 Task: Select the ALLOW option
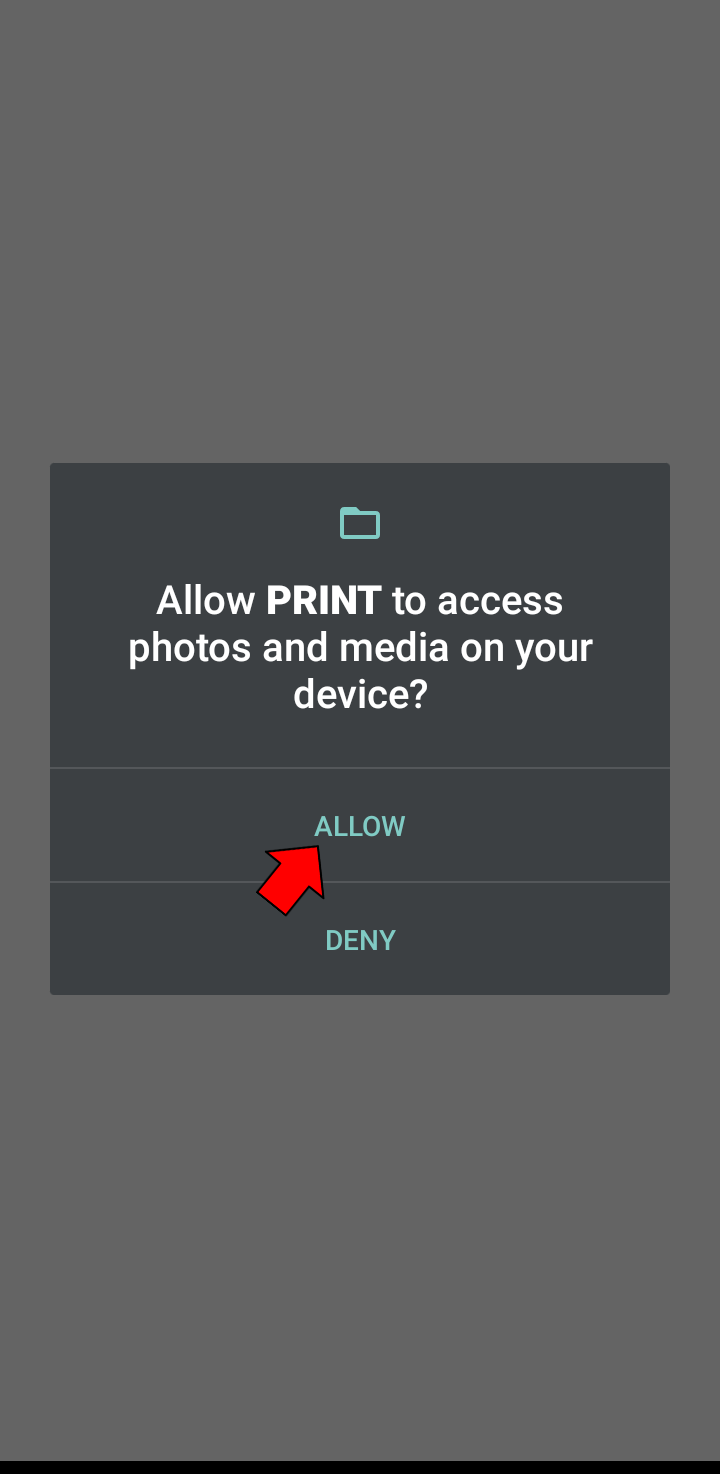coord(360,826)
